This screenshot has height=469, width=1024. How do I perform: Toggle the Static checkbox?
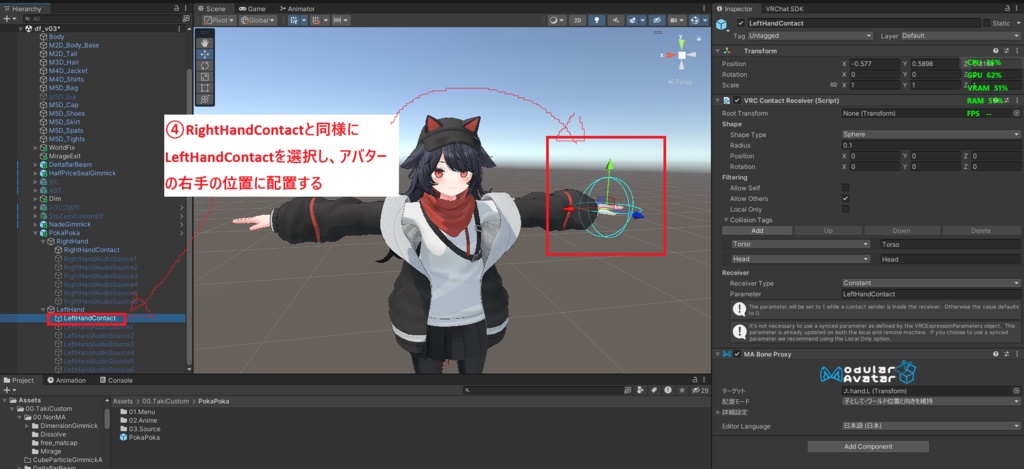[986, 23]
